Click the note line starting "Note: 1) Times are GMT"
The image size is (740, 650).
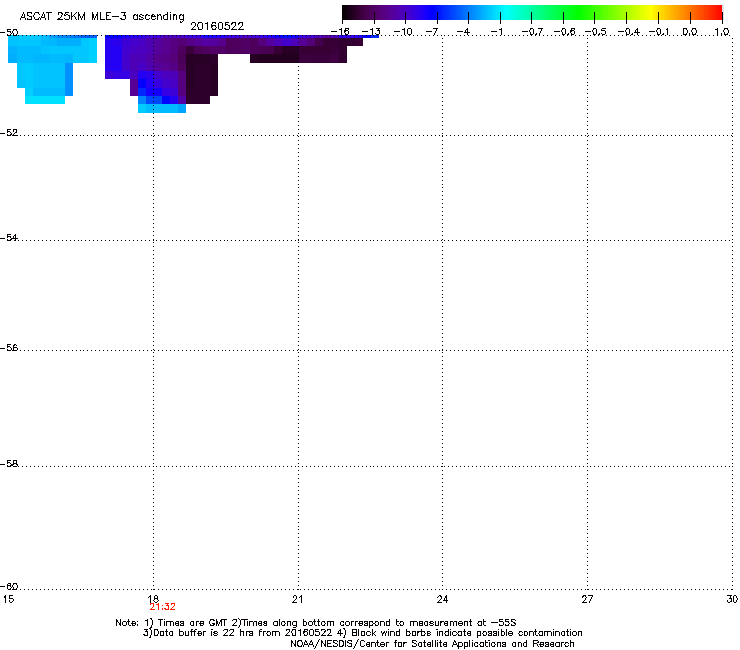pos(316,623)
